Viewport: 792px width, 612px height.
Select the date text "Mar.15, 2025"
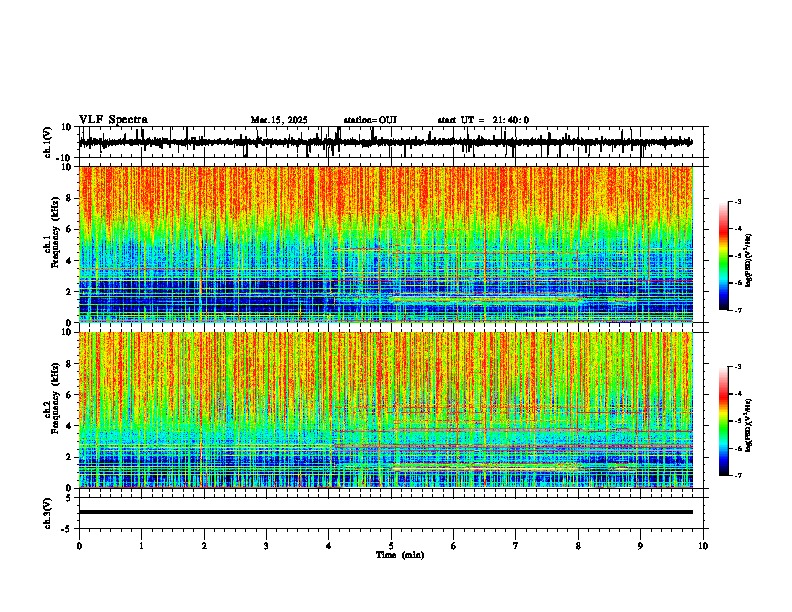tap(279, 120)
